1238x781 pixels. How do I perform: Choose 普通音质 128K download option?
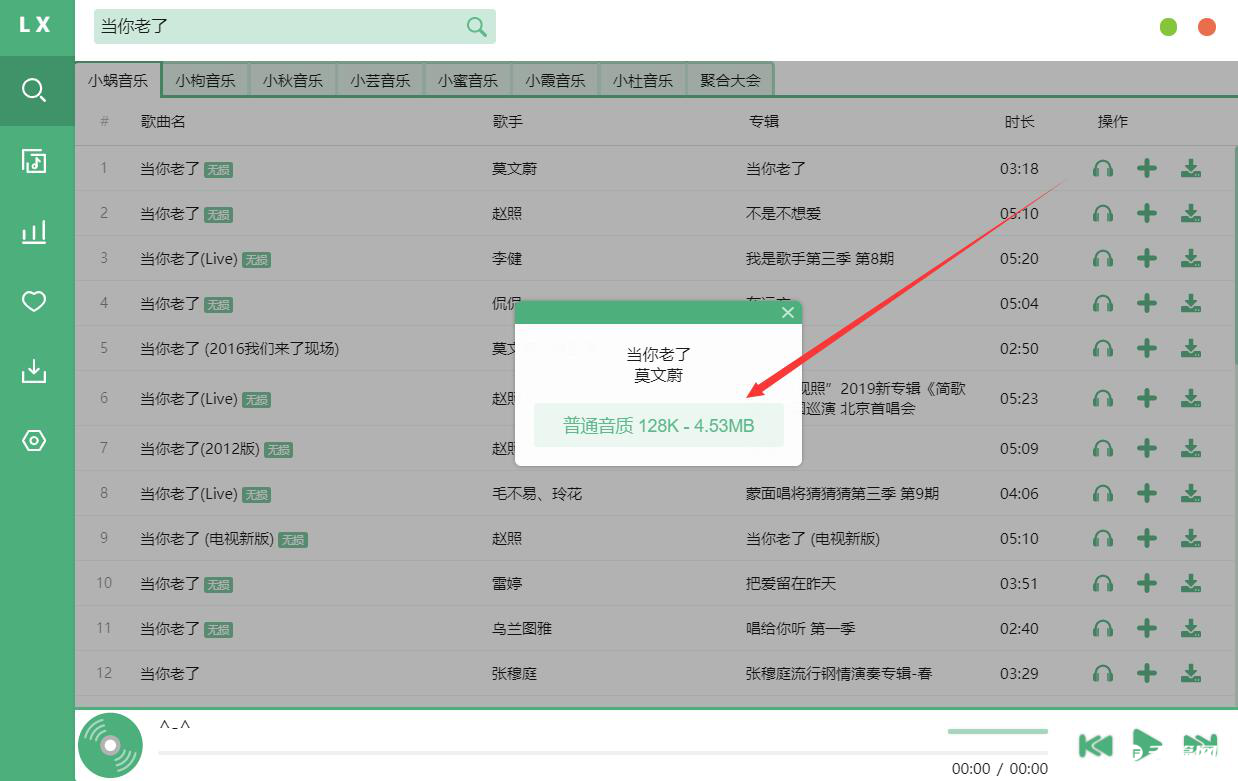coord(658,425)
